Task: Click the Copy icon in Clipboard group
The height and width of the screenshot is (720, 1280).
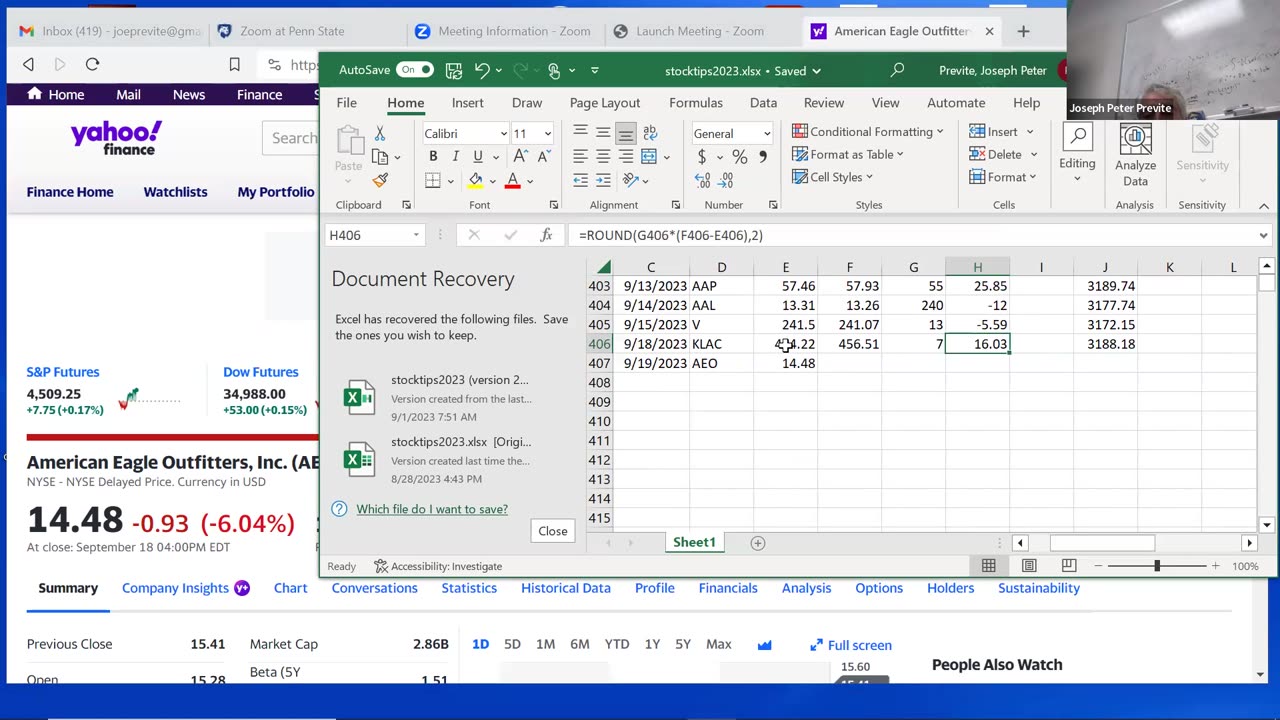Action: (x=380, y=157)
